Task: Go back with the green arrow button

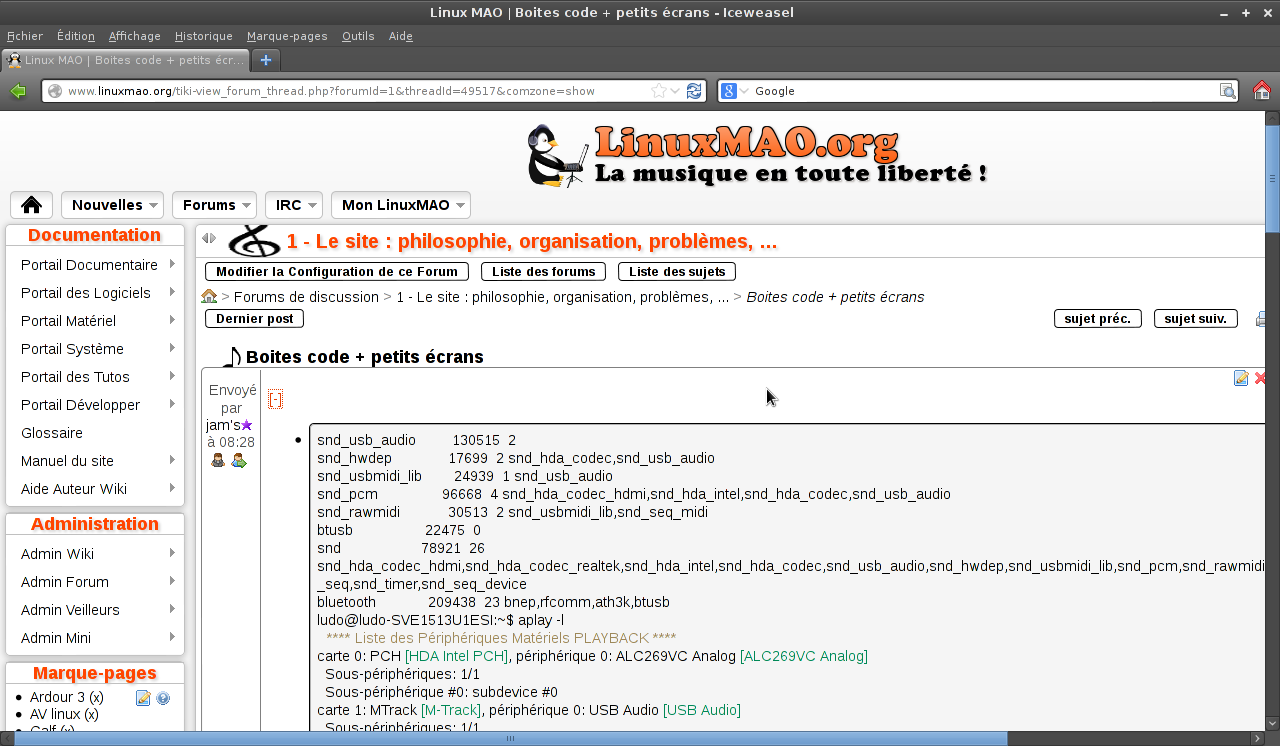Action: pos(17,91)
